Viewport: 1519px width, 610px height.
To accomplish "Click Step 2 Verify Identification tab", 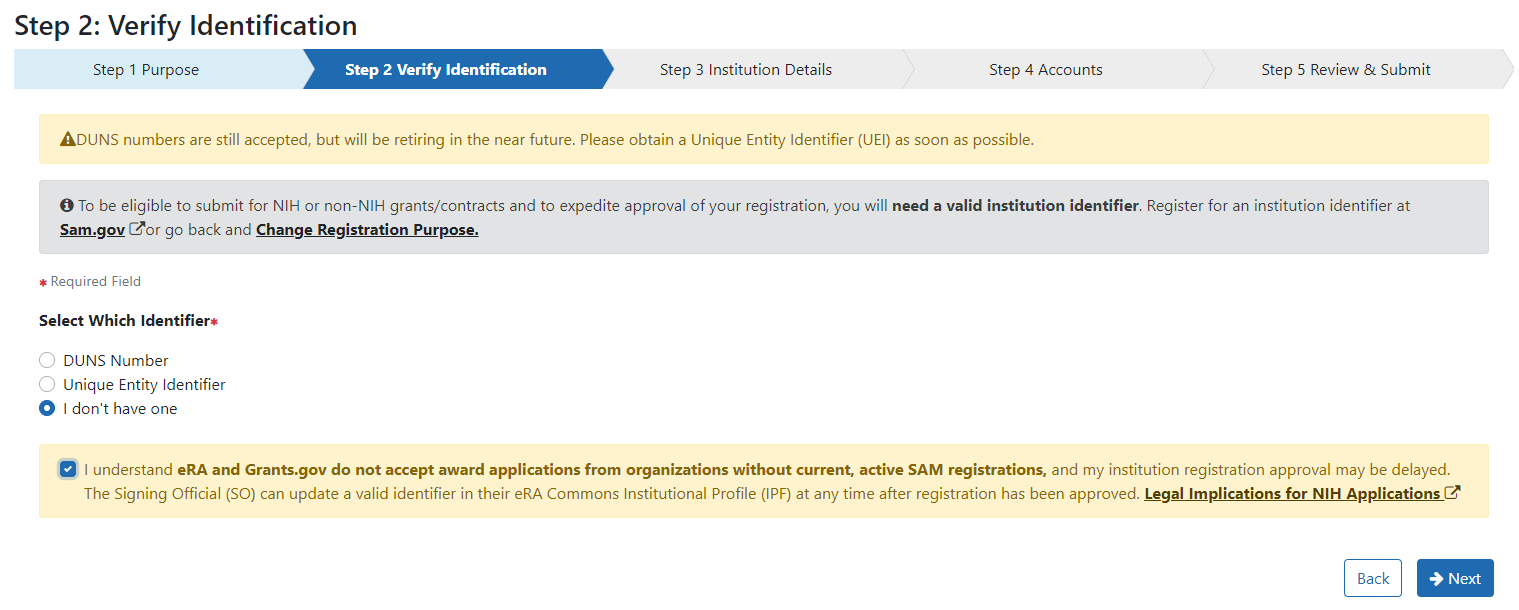I will 446,70.
